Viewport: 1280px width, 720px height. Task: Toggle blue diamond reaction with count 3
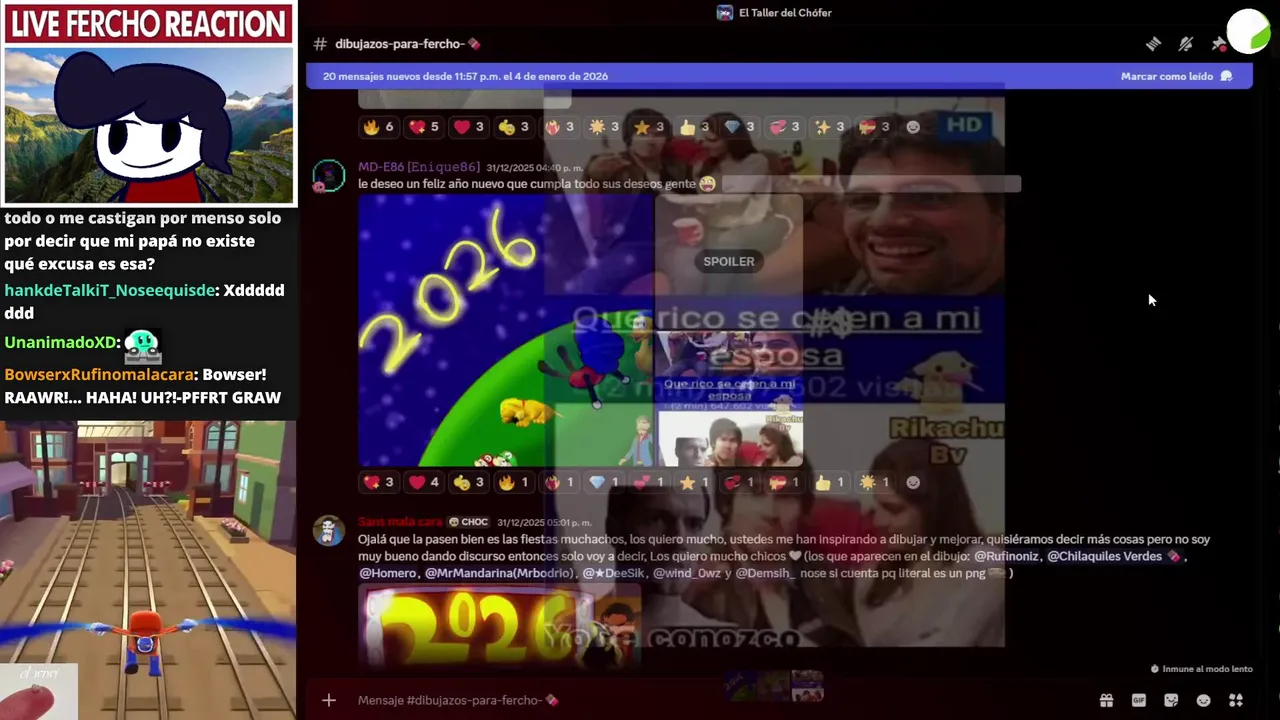coord(739,127)
